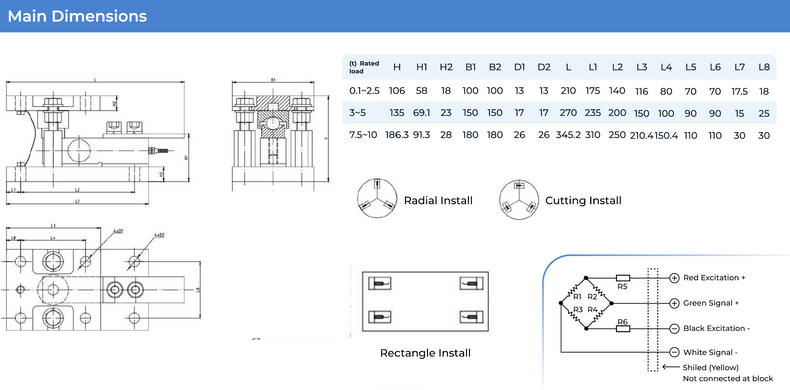The height and width of the screenshot is (390, 790).
Task: Click the Cutting Install label
Action: point(583,201)
